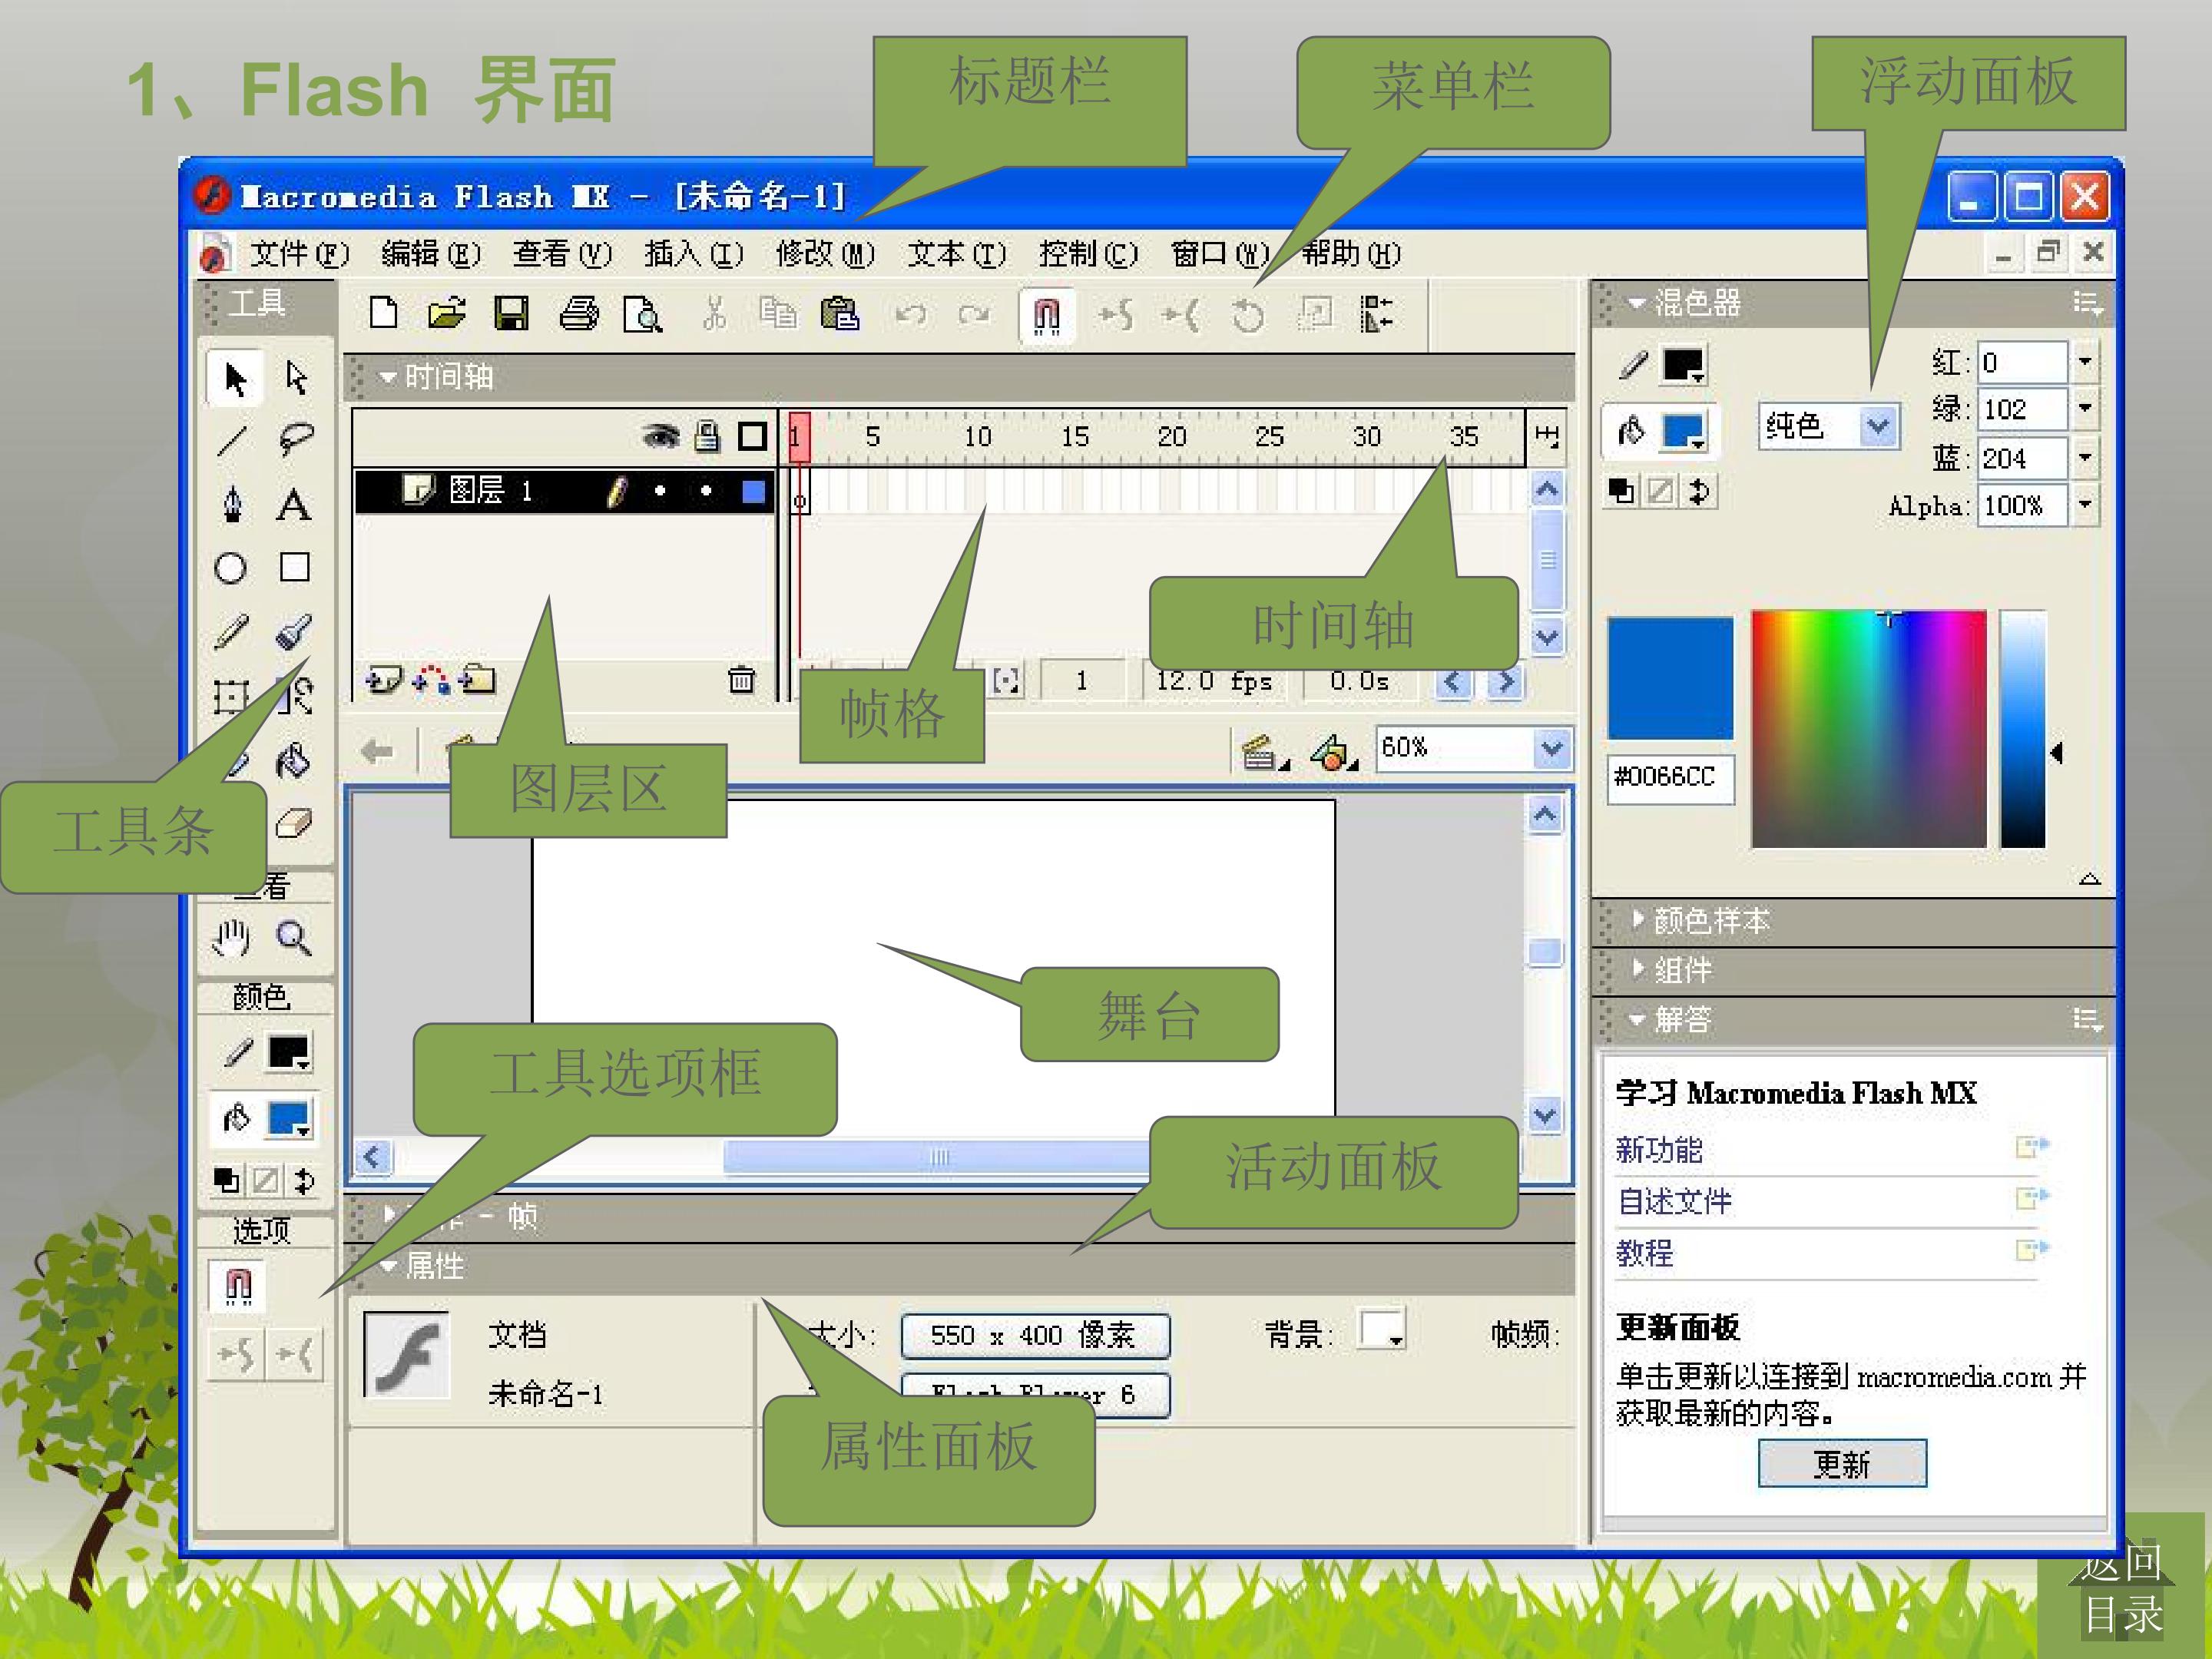This screenshot has height=1659, width=2212.
Task: Open the 纯色 fill style dropdown
Action: [1879, 427]
